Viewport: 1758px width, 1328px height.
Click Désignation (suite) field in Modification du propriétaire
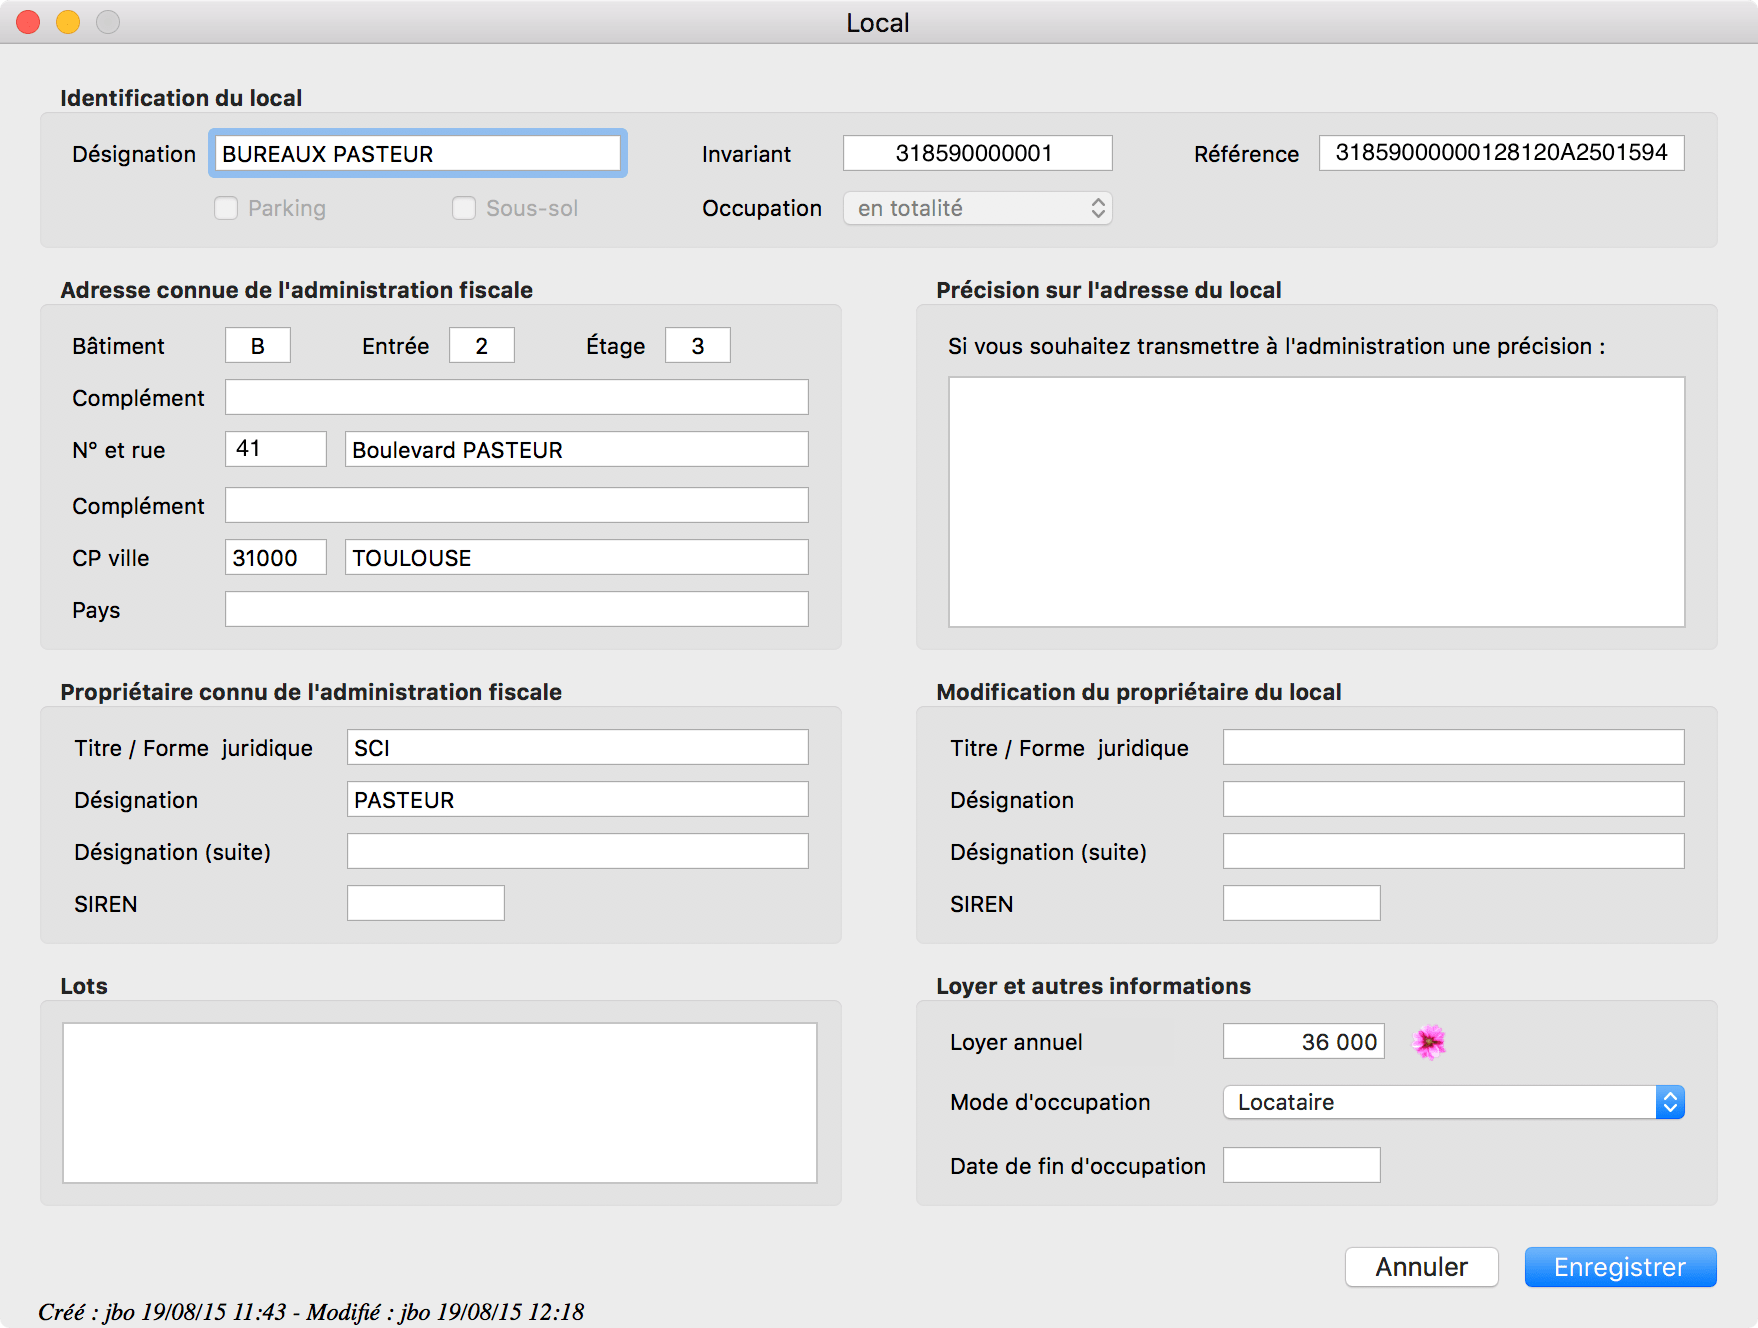[x=1453, y=851]
